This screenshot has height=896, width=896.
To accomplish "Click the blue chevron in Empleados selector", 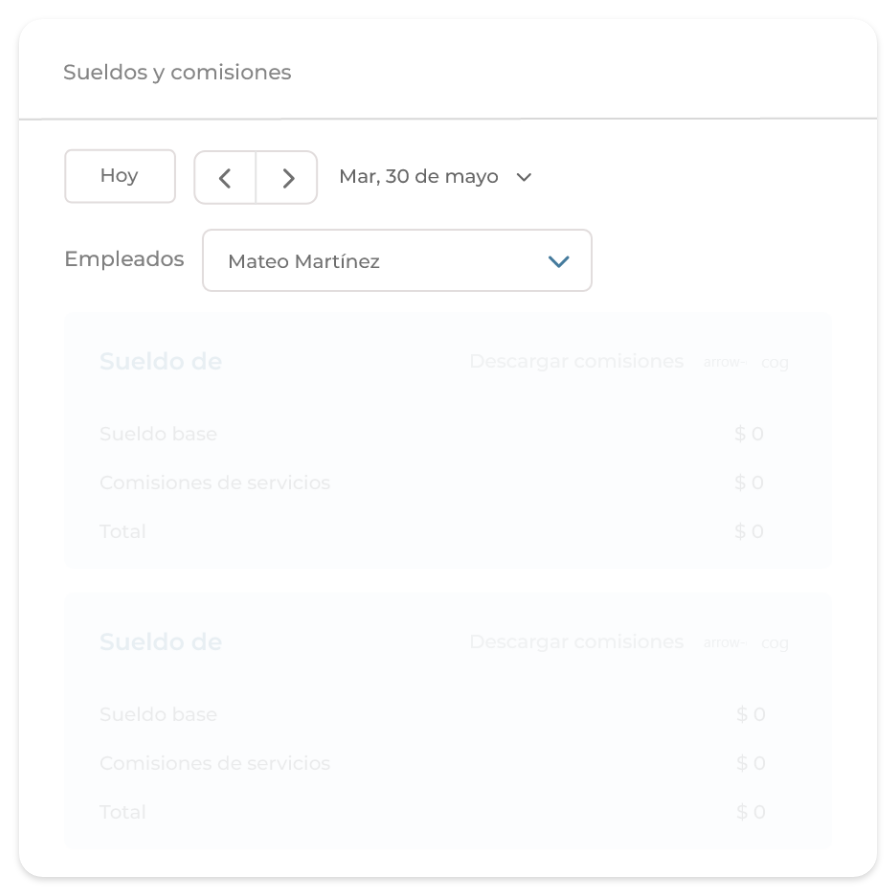I will click(x=559, y=262).
